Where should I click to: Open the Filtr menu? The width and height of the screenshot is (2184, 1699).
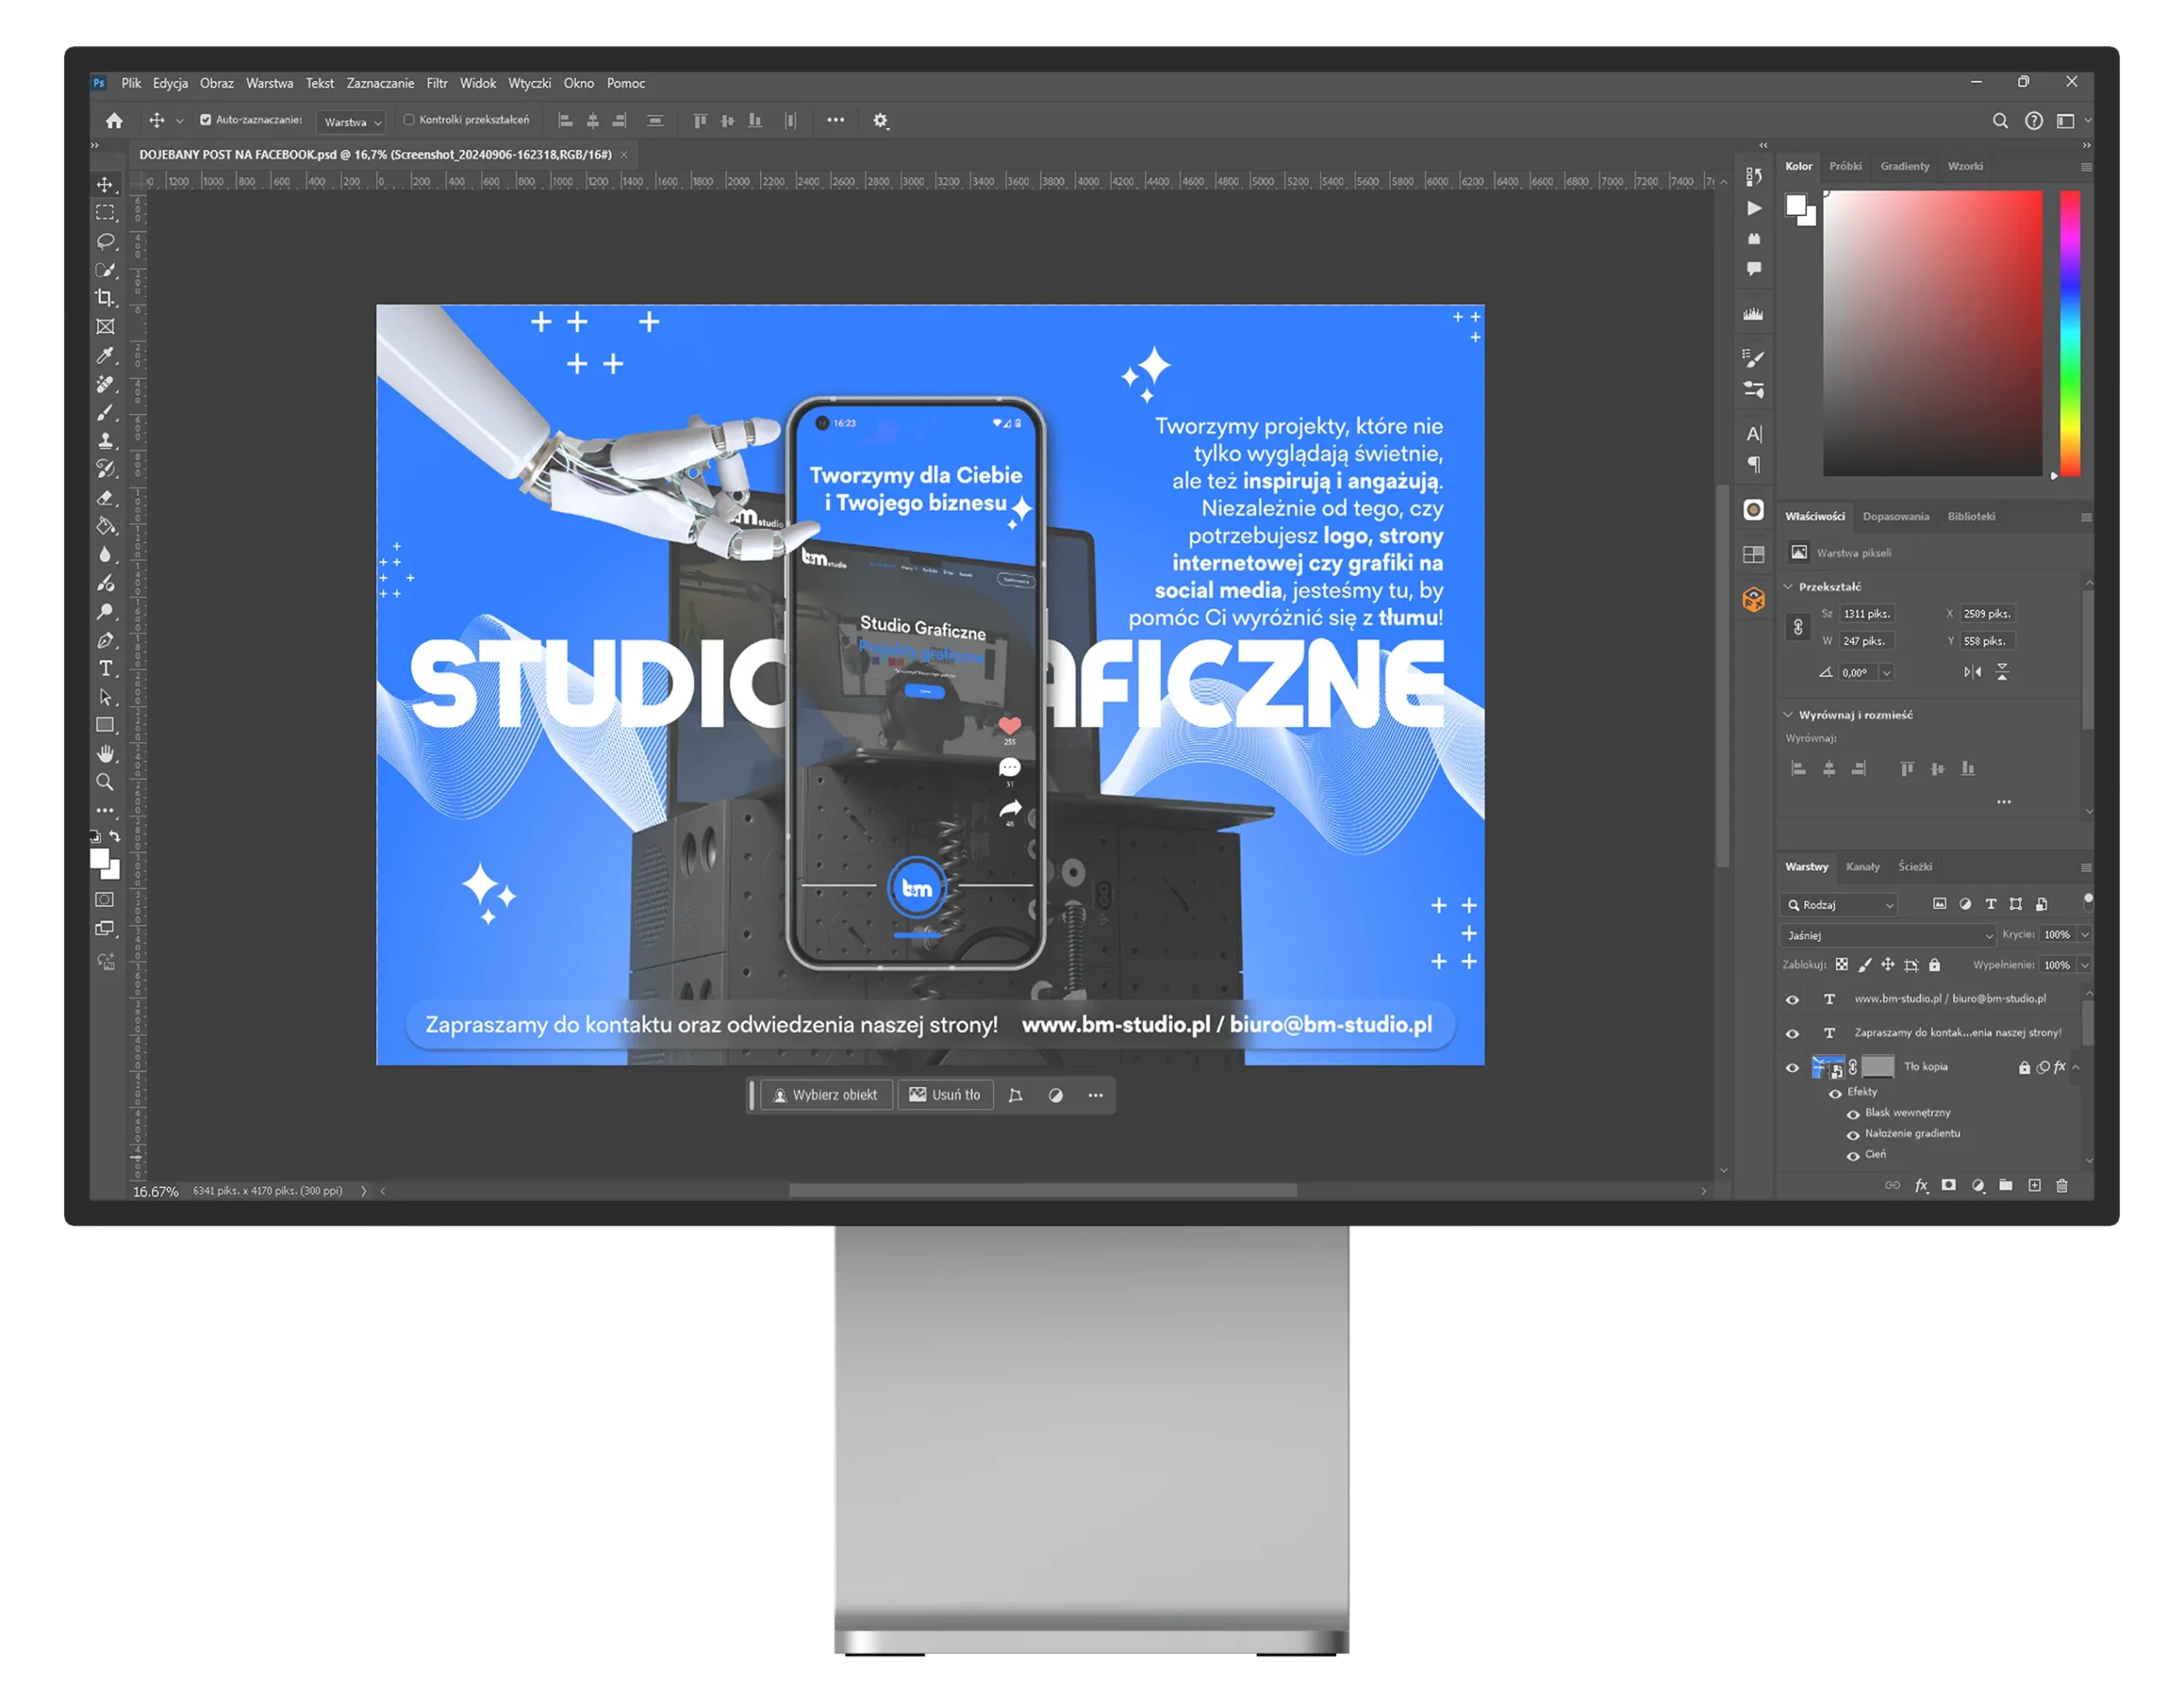[437, 83]
